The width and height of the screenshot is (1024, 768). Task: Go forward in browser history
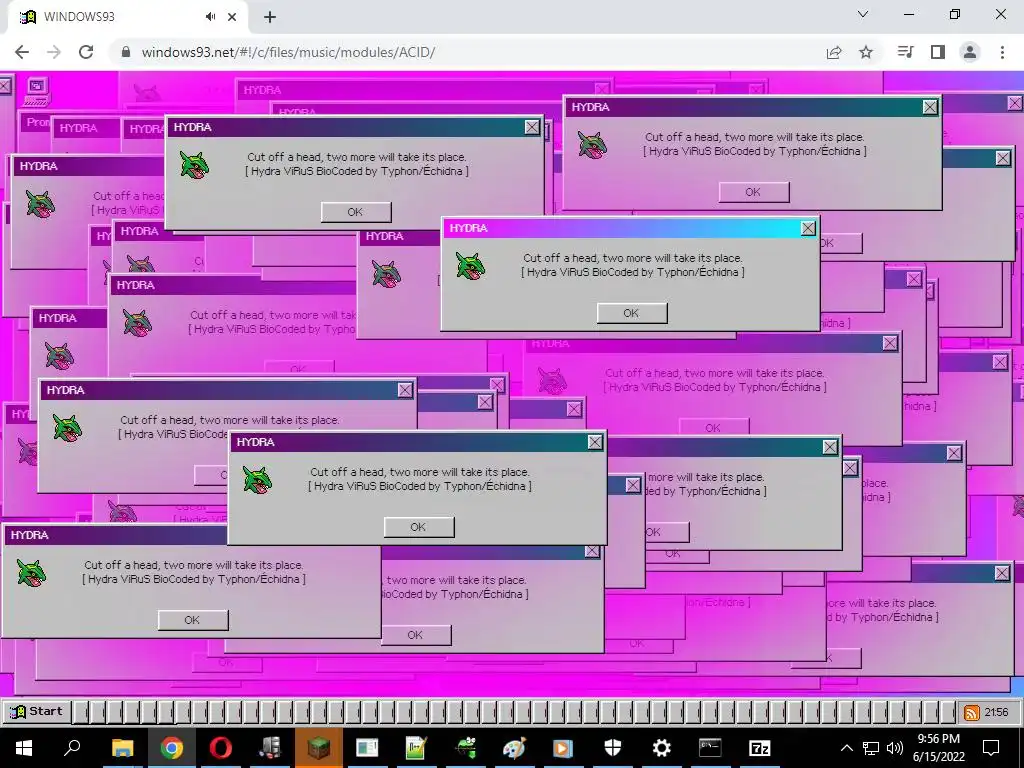[54, 52]
